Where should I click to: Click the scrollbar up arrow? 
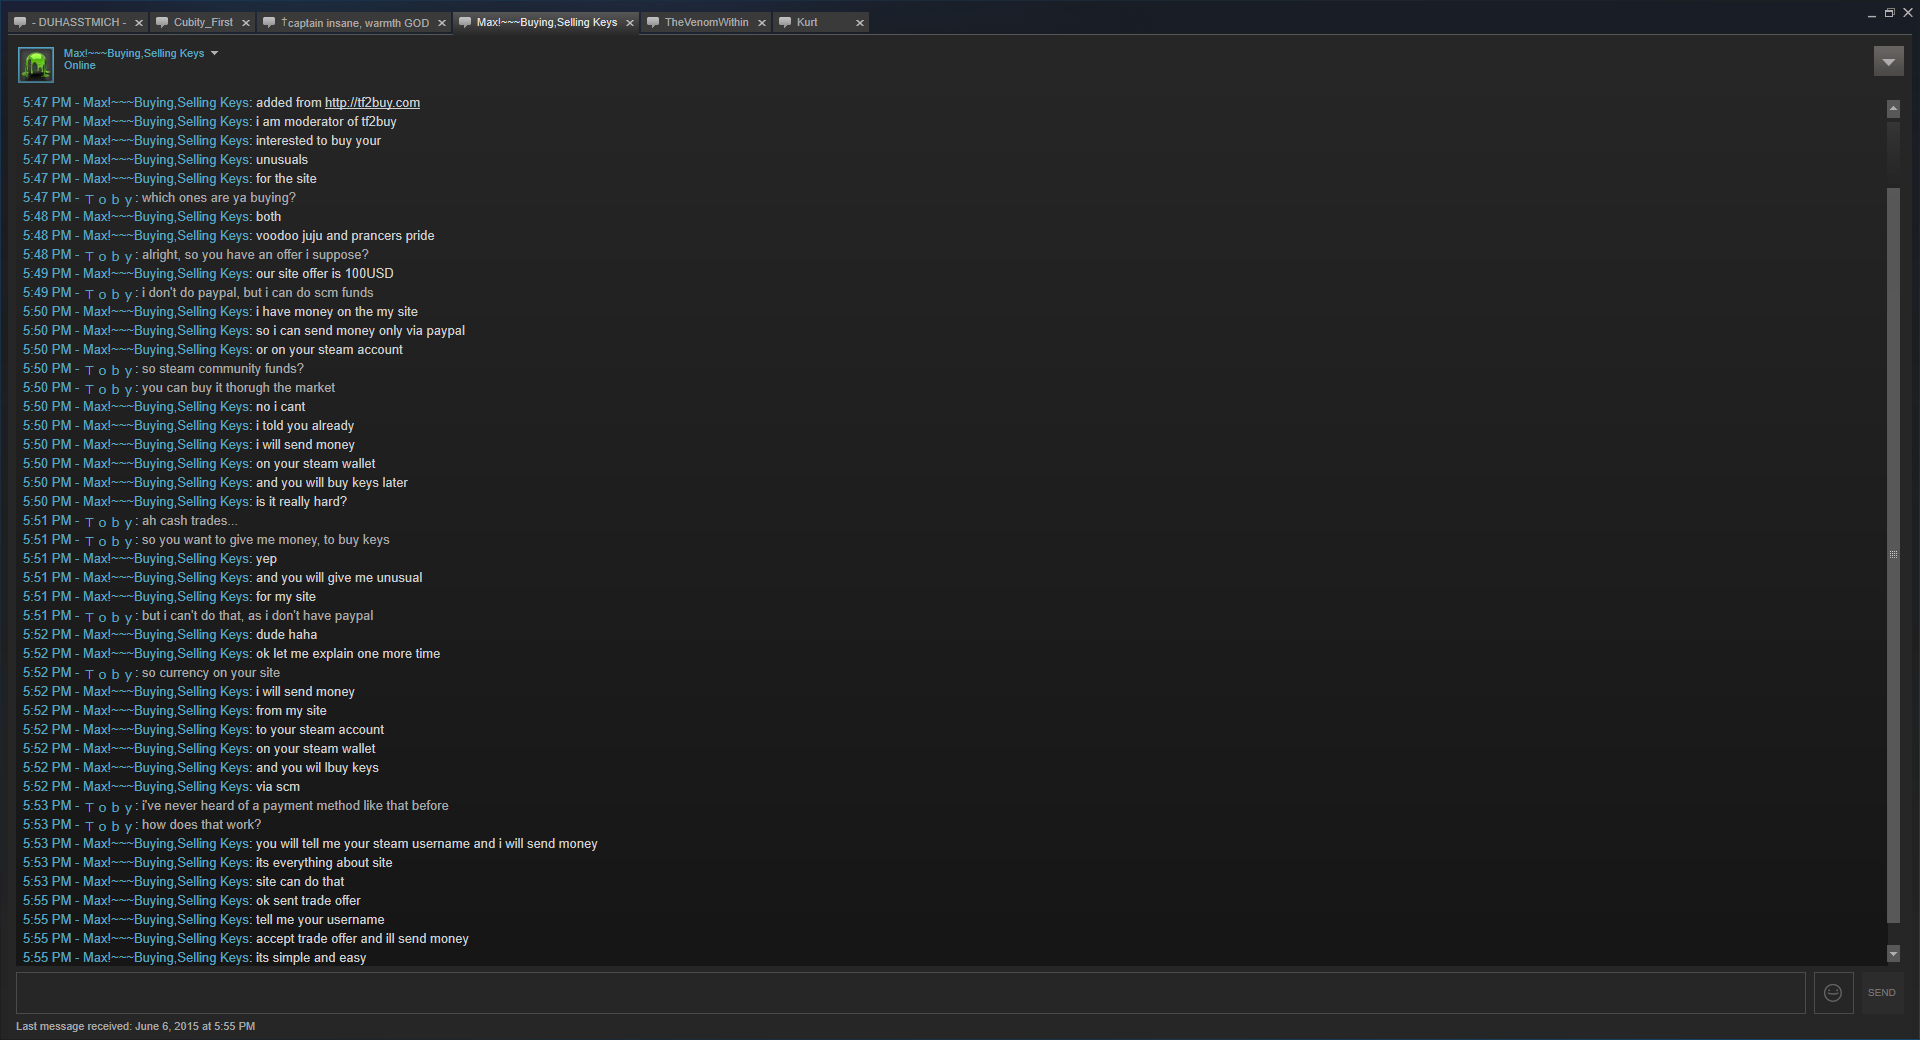(x=1893, y=108)
